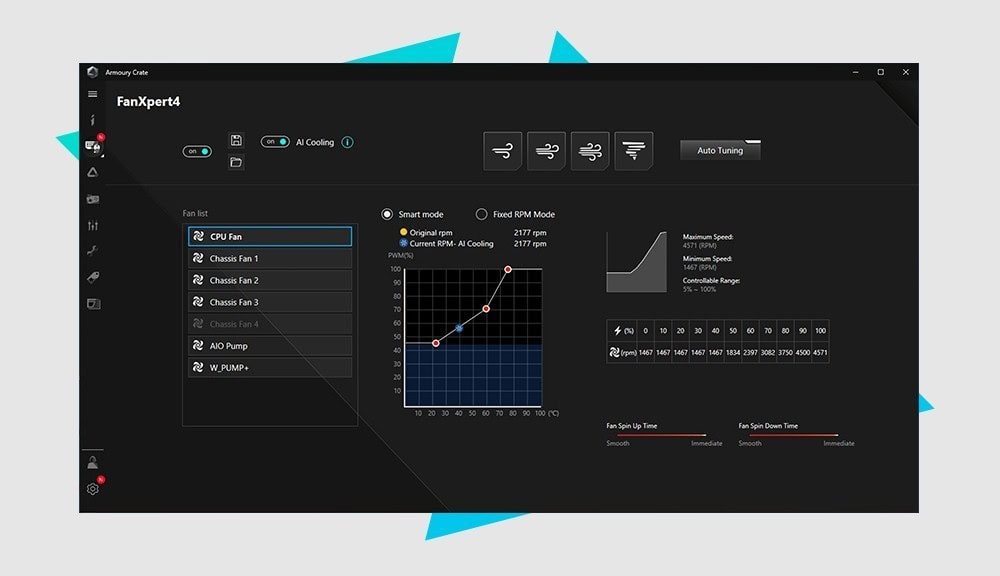The width and height of the screenshot is (1000, 576).
Task: Click the fan speed curve thumbnail
Action: point(636,262)
